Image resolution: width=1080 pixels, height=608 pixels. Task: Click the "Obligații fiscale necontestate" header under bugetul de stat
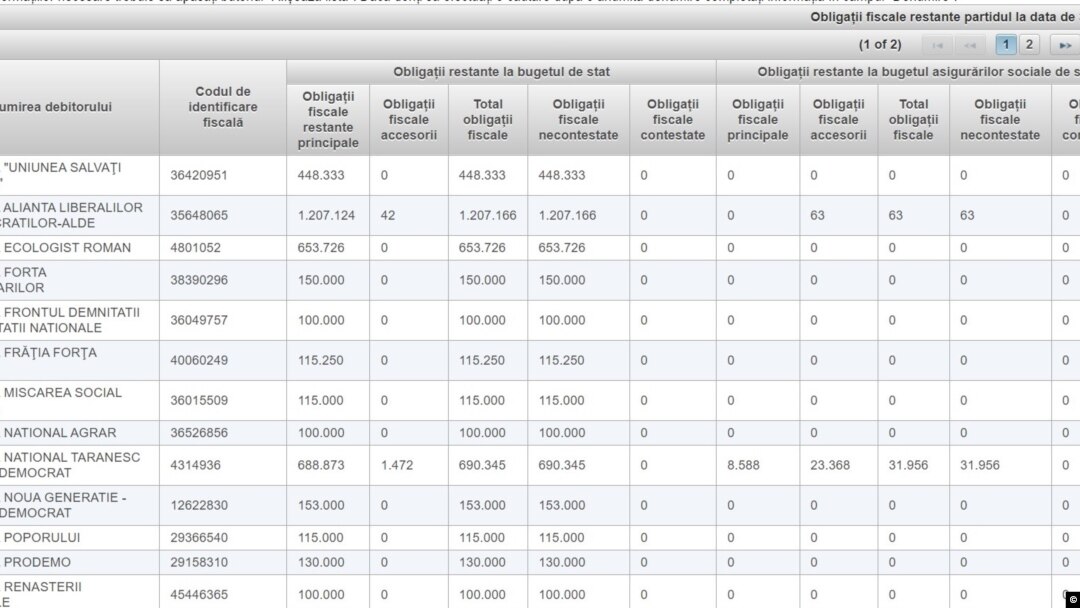[x=578, y=120]
